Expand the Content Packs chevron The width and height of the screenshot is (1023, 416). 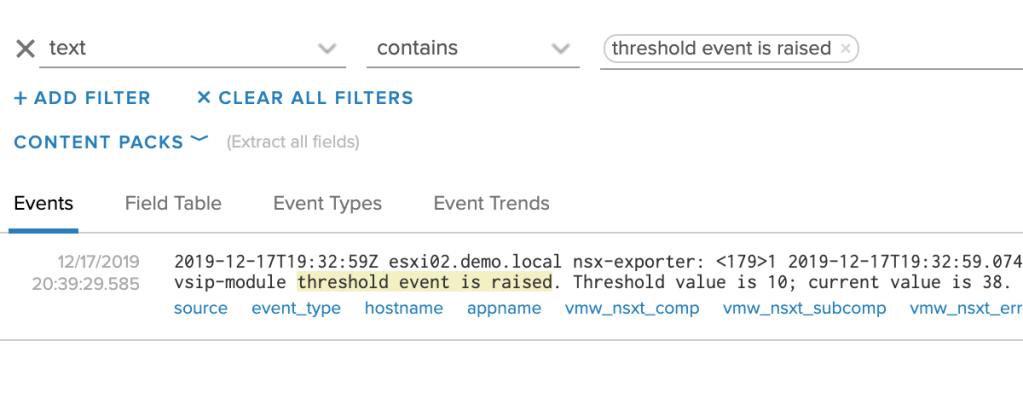pyautogui.click(x=199, y=140)
